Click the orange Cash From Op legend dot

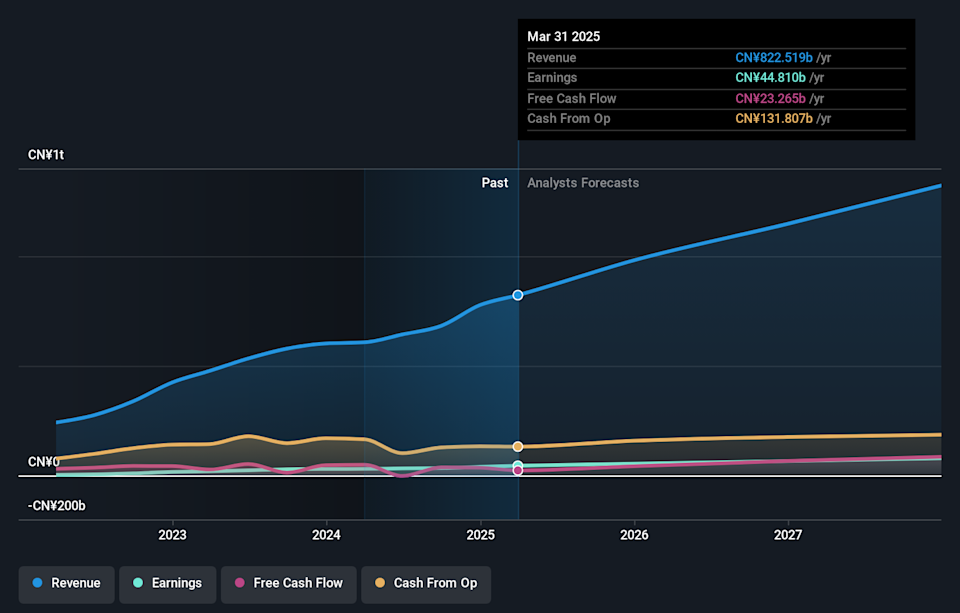(x=380, y=583)
